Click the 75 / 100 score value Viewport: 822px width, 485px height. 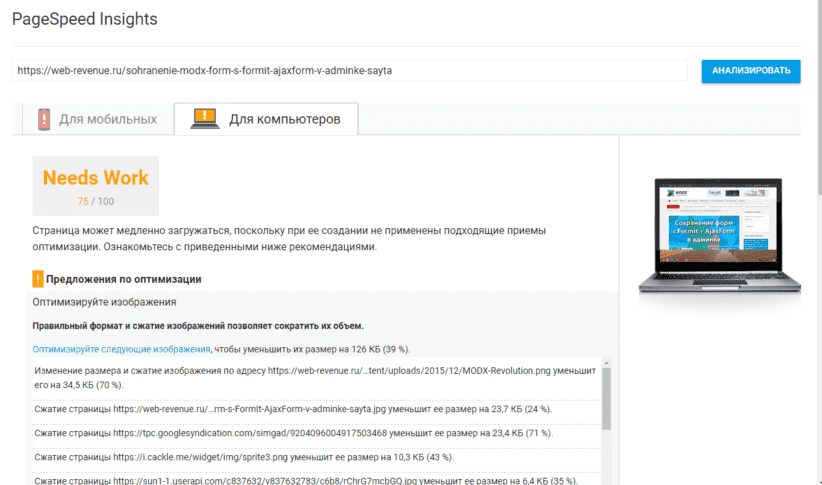click(x=95, y=201)
